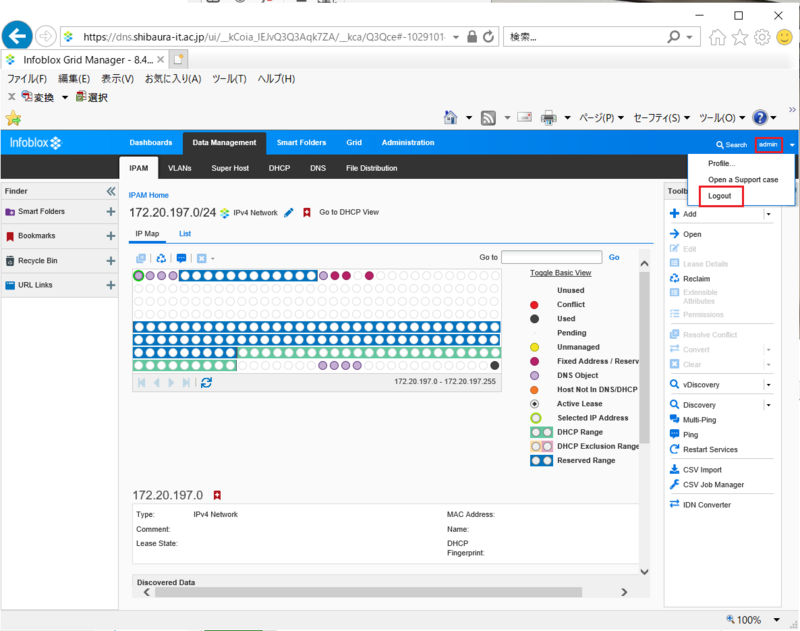800x631 pixels.
Task: Open the Administration tab
Action: pyautogui.click(x=408, y=143)
